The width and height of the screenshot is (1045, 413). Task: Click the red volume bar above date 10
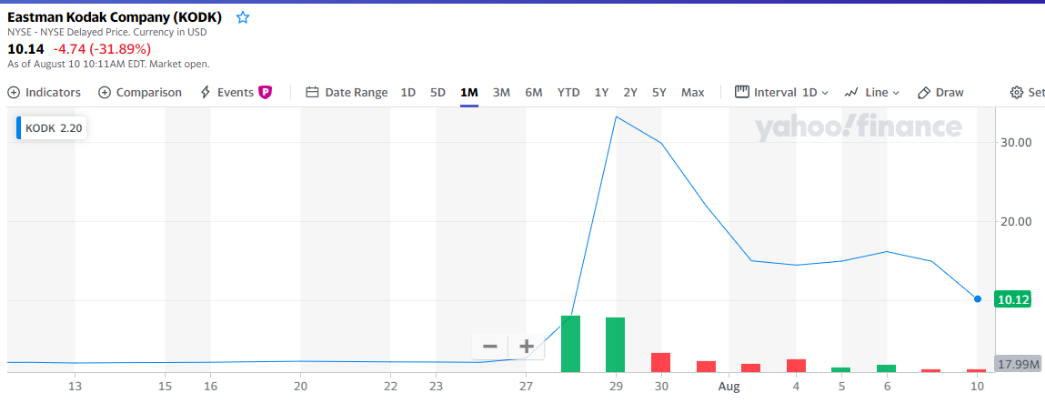click(976, 370)
